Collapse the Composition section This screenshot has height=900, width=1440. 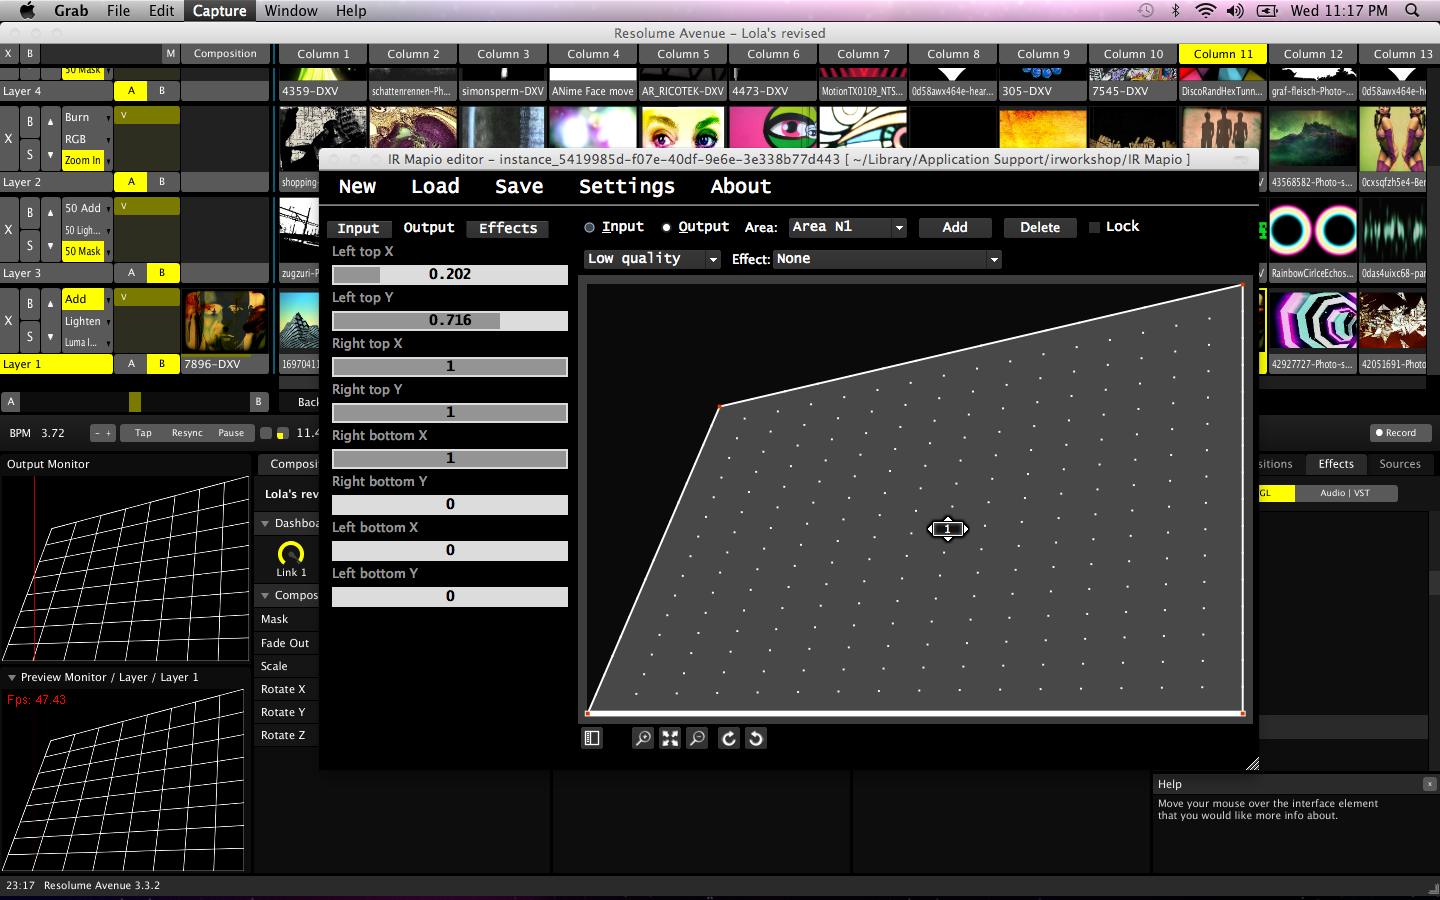coord(266,595)
